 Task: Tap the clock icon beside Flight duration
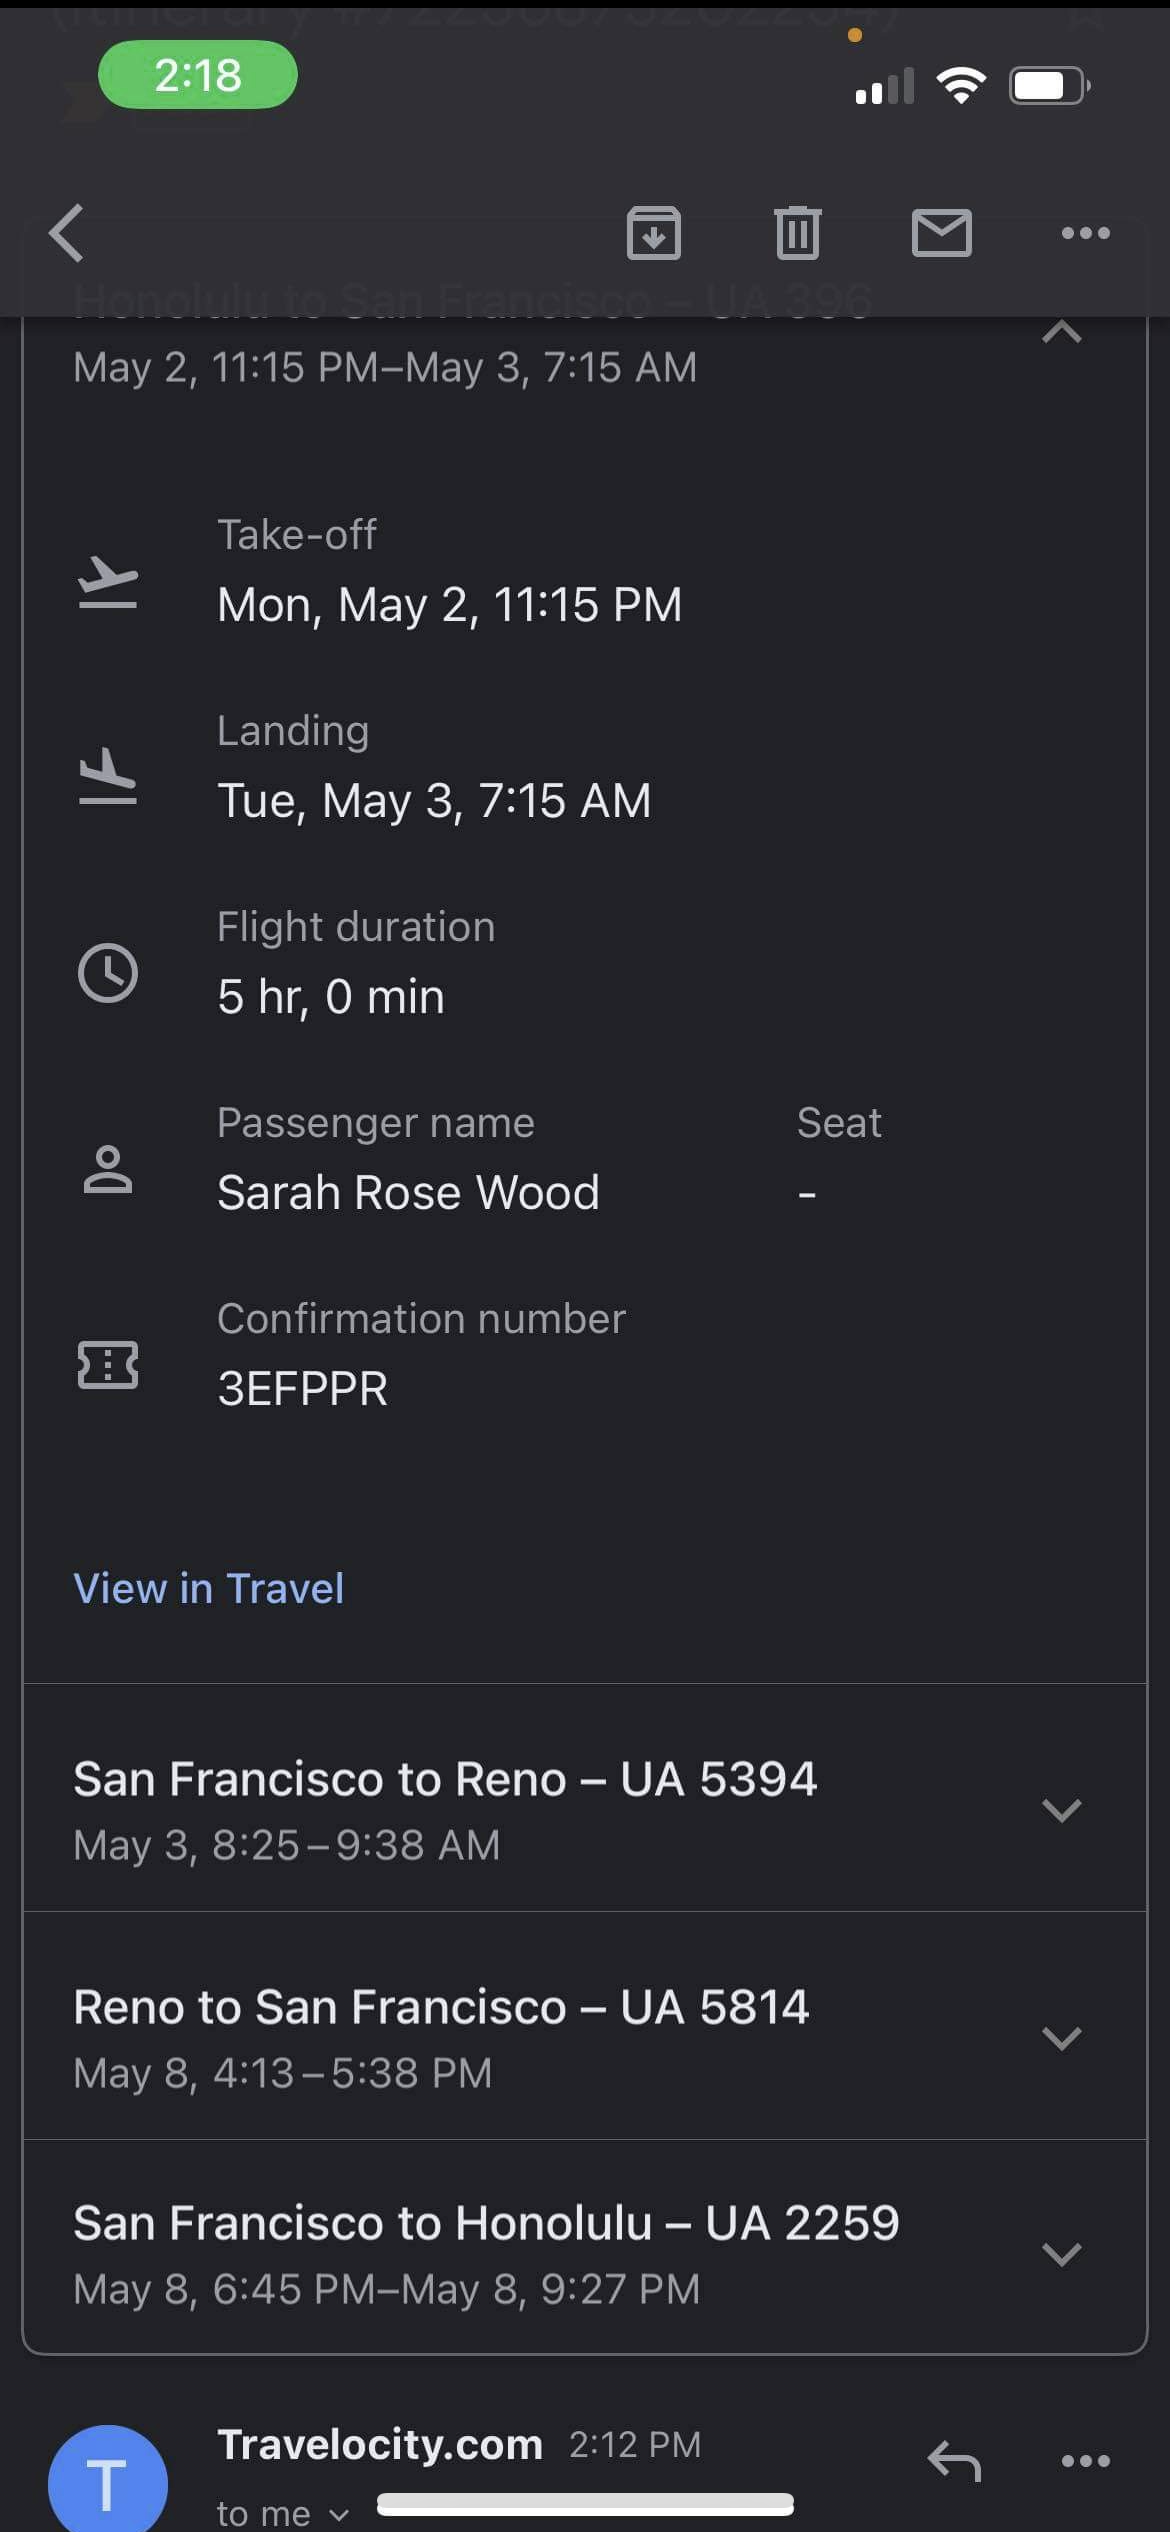tap(108, 972)
